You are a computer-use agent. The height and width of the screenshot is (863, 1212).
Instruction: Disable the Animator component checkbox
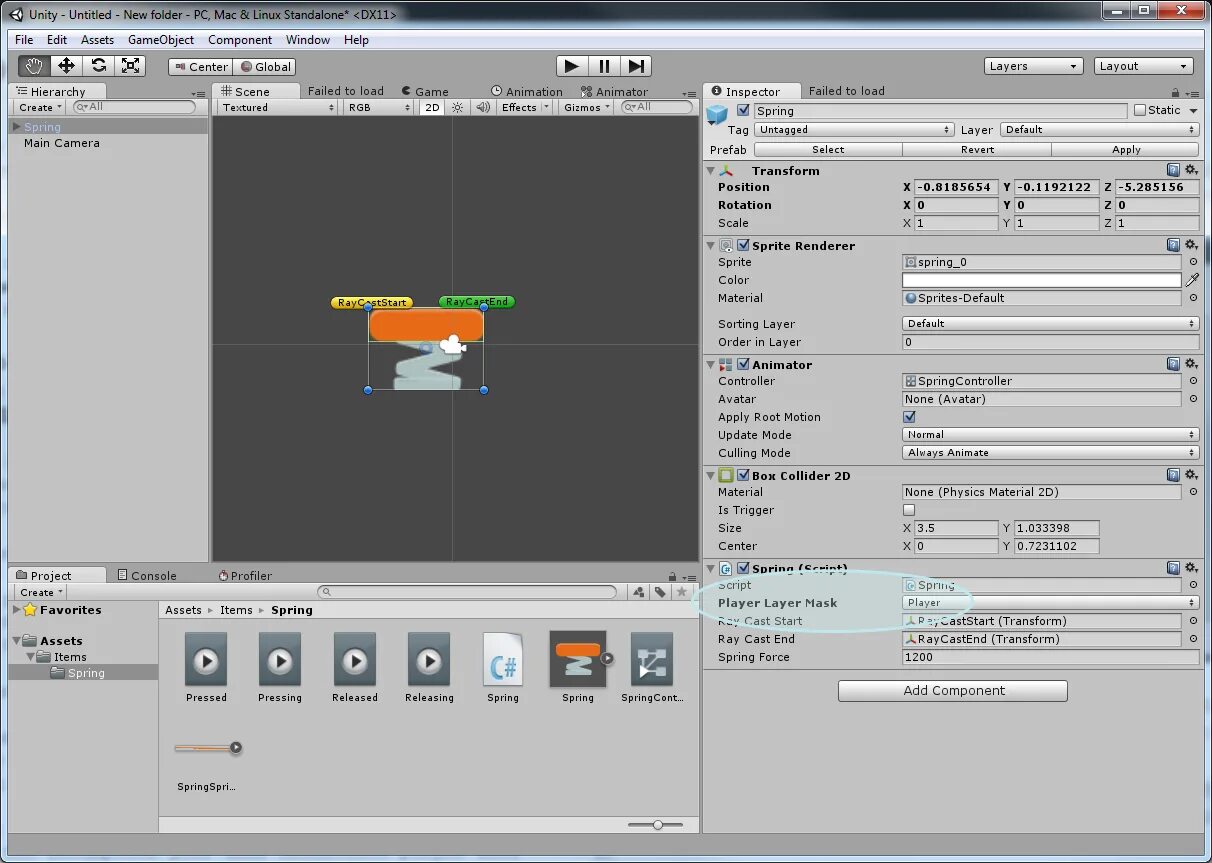(x=743, y=365)
